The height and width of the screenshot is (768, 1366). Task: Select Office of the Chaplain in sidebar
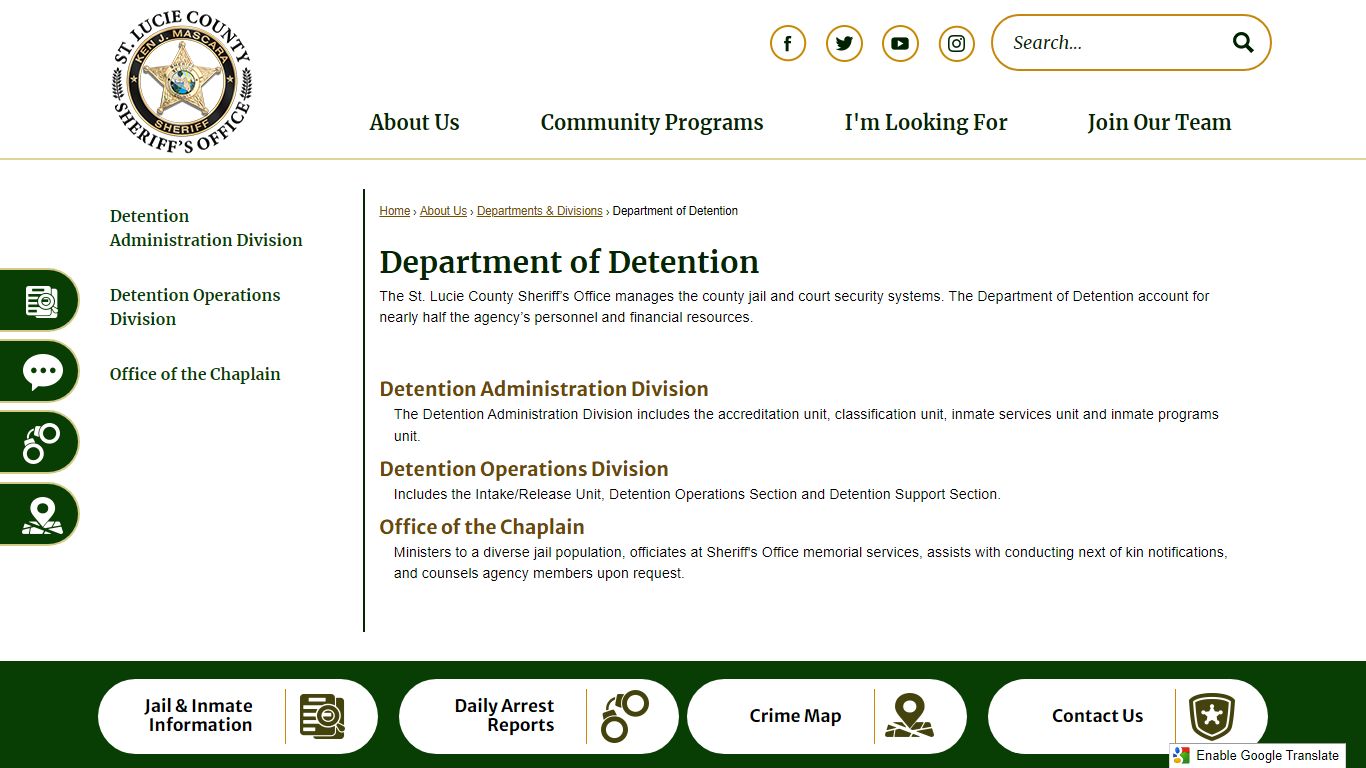[x=195, y=374]
